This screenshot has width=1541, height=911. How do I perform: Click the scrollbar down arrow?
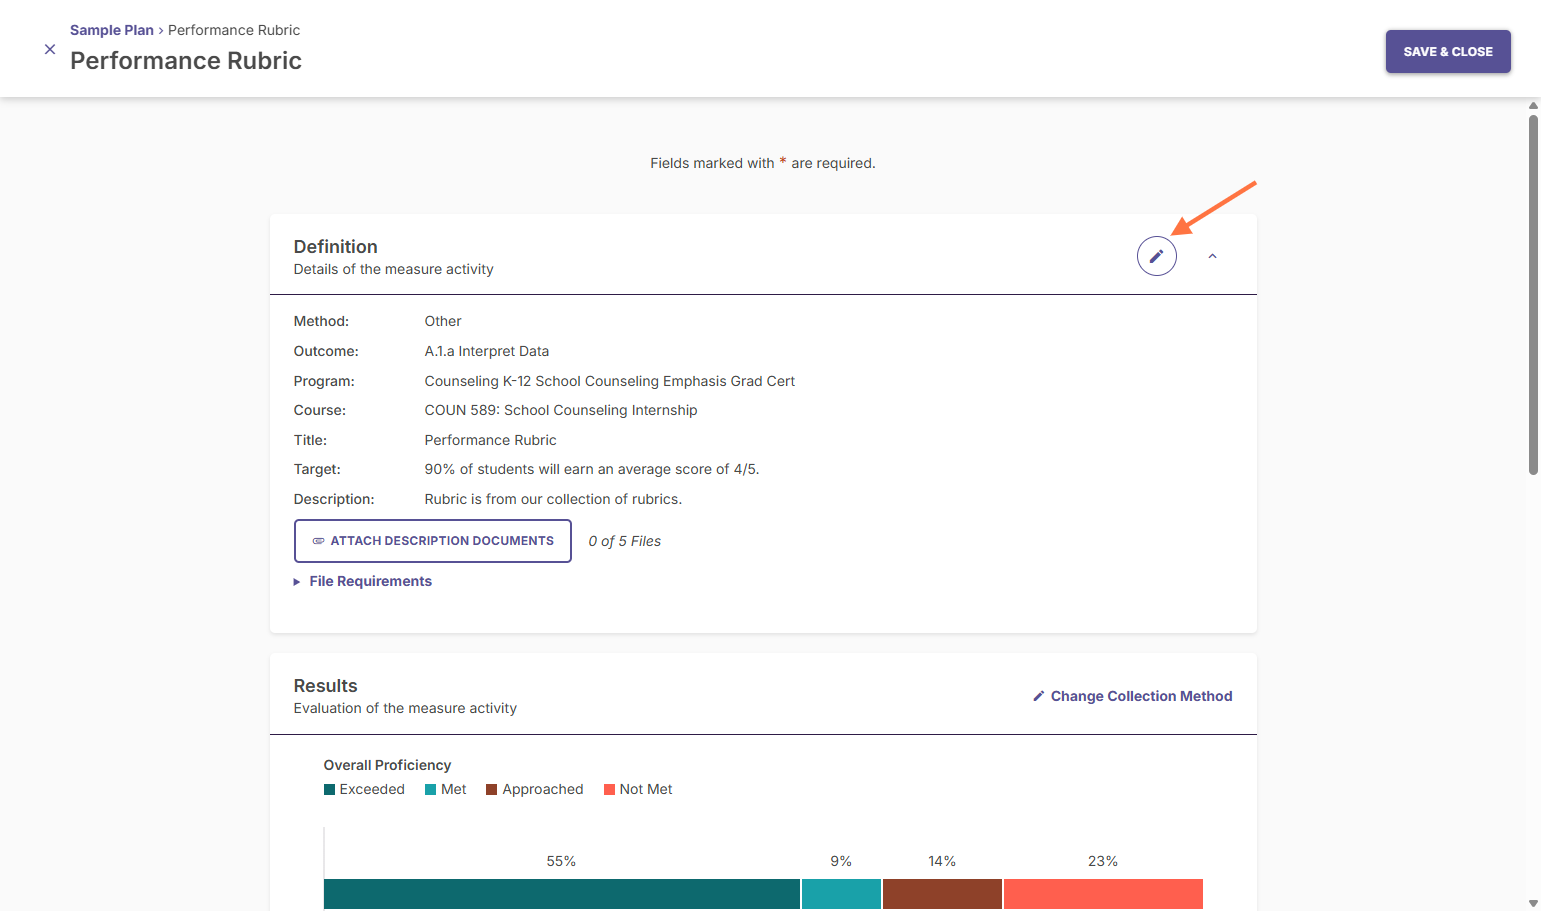coord(1533,903)
